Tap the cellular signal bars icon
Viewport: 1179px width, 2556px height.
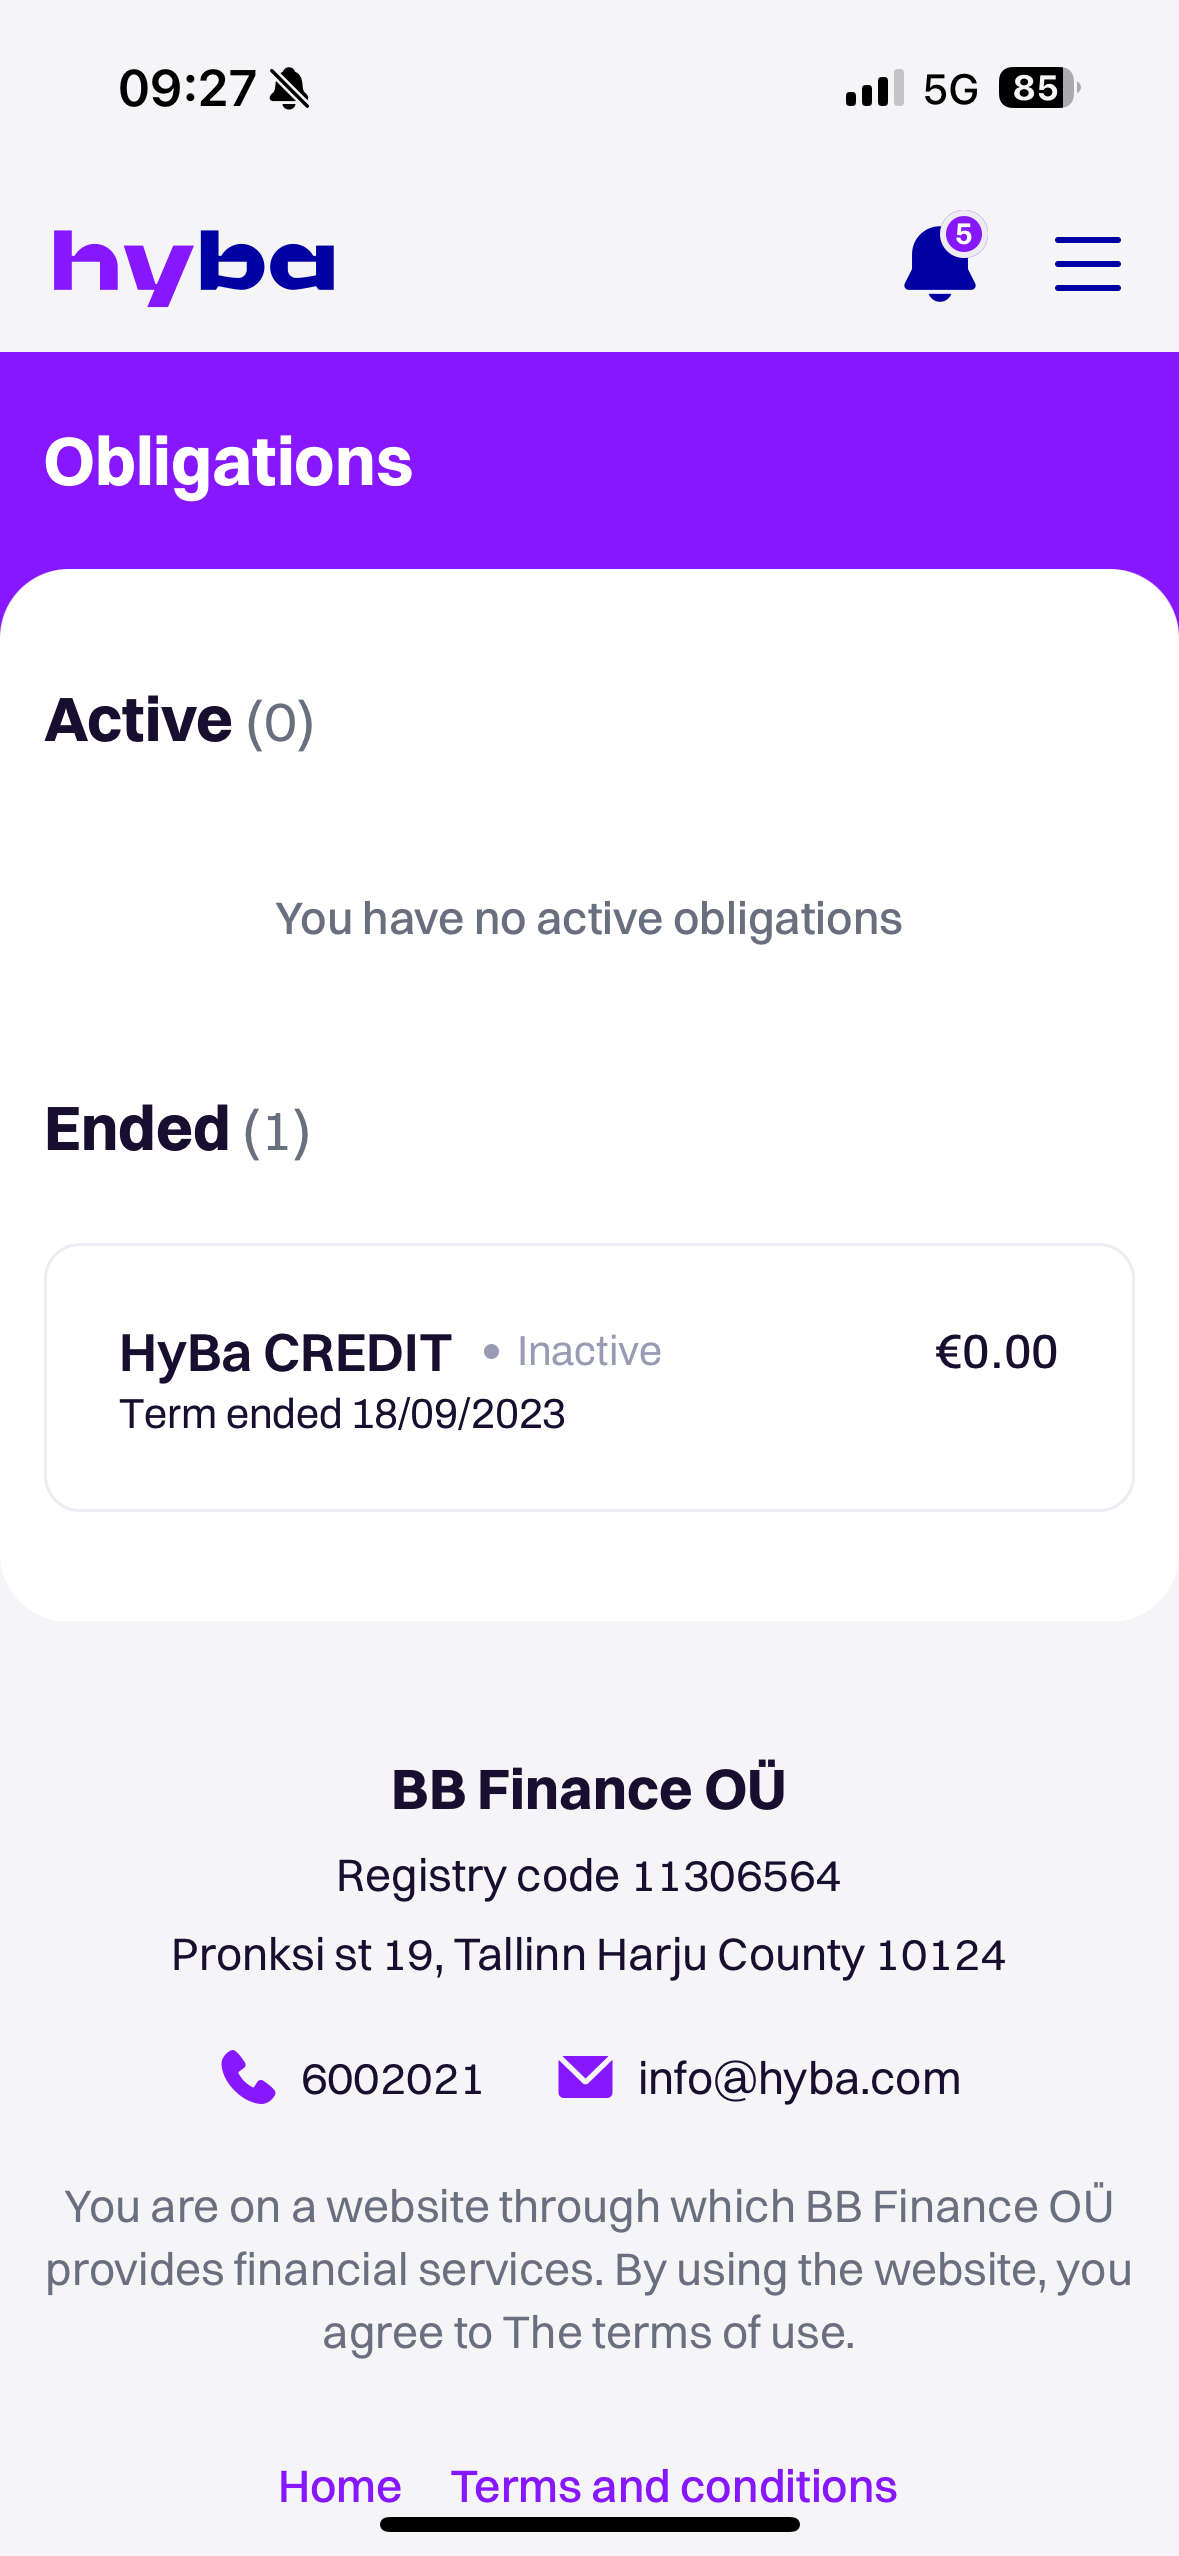point(874,89)
